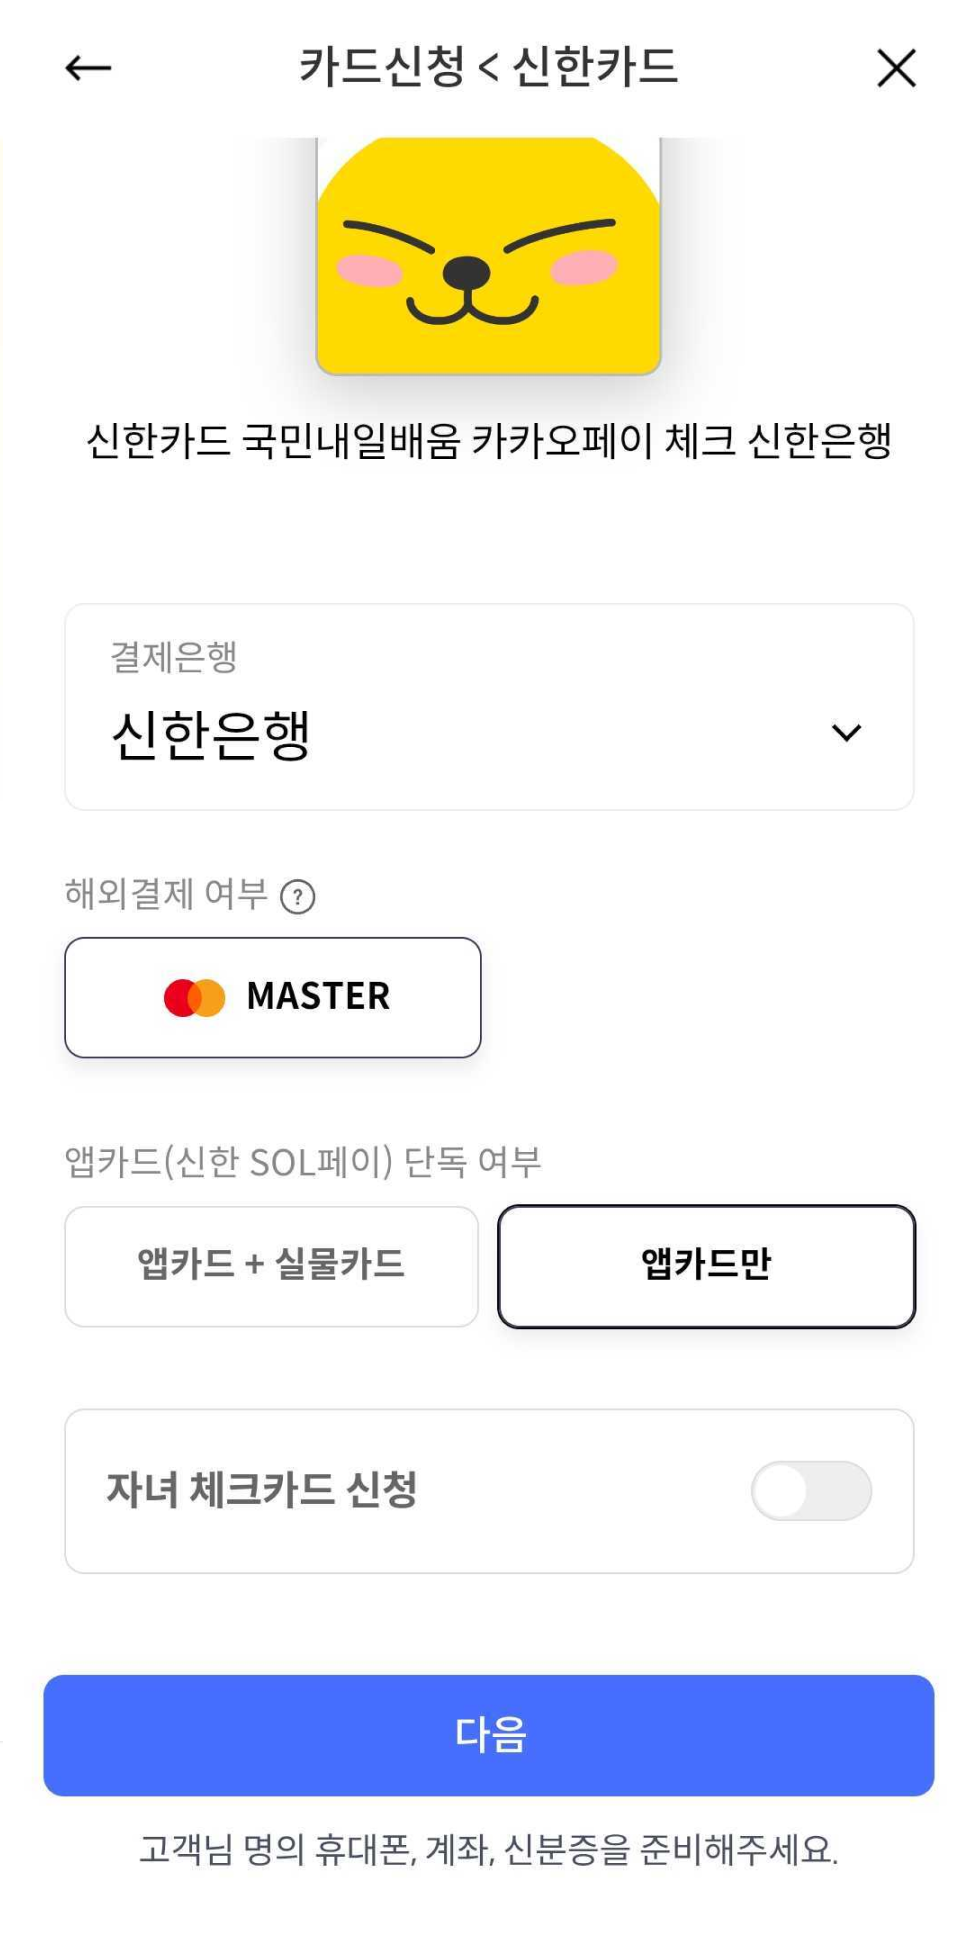Click the Mastercard logo icon
Viewport: 972px width, 1938px height.
pyautogui.click(x=194, y=998)
